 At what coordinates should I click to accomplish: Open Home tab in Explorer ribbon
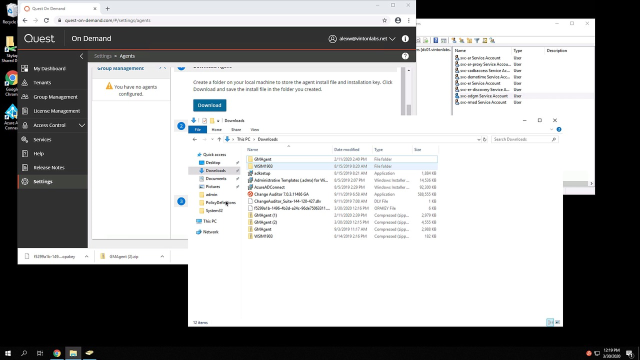pyautogui.click(x=216, y=129)
